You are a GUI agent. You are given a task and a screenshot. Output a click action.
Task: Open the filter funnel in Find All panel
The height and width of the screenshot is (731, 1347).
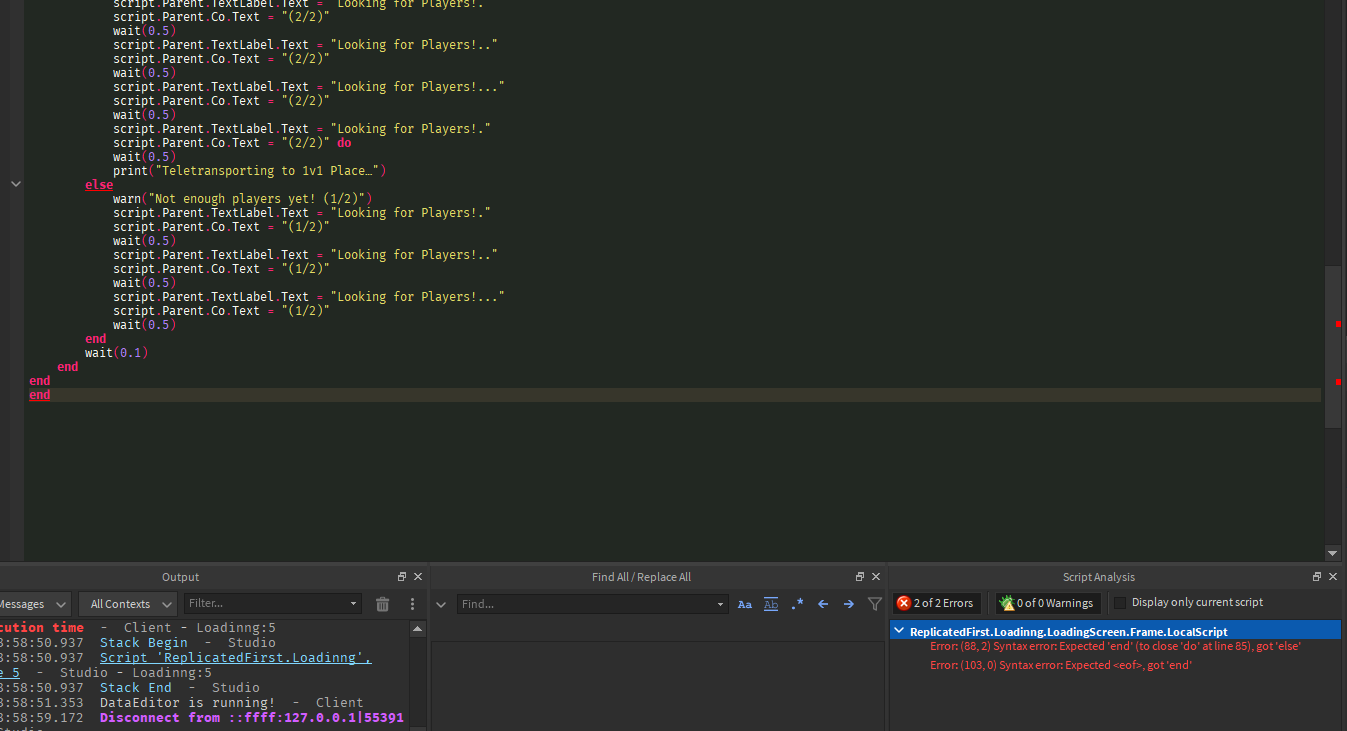(x=875, y=604)
